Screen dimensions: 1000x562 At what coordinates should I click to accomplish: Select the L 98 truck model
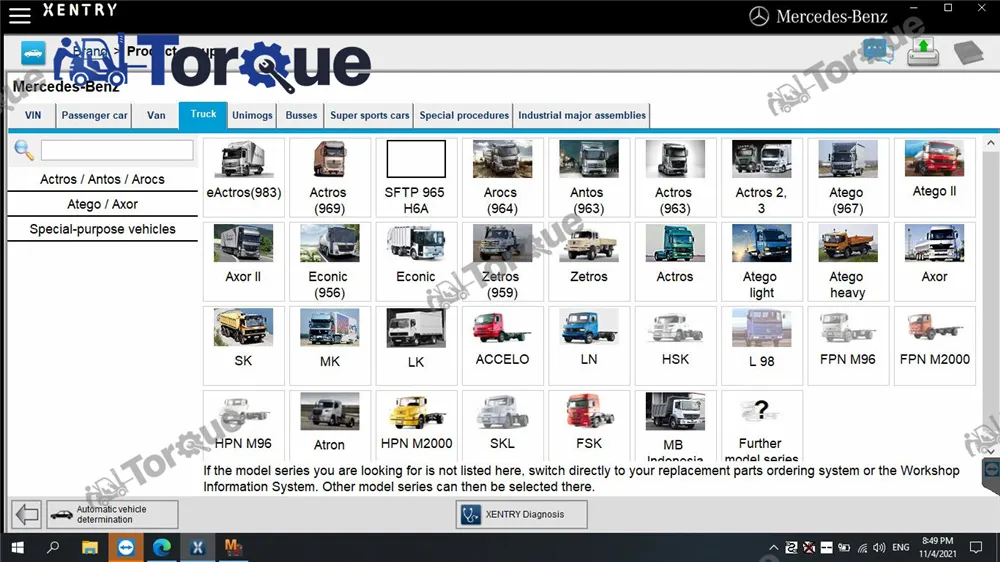click(761, 345)
